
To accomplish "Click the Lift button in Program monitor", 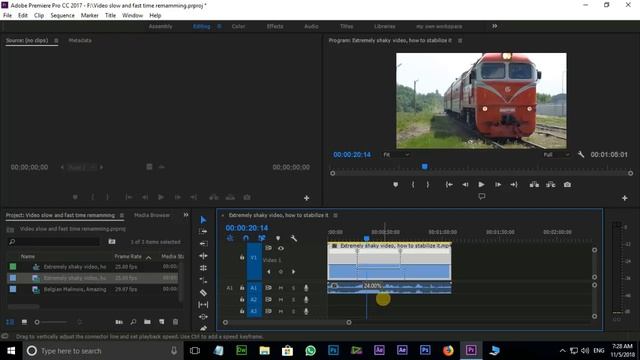I will 534,184.
